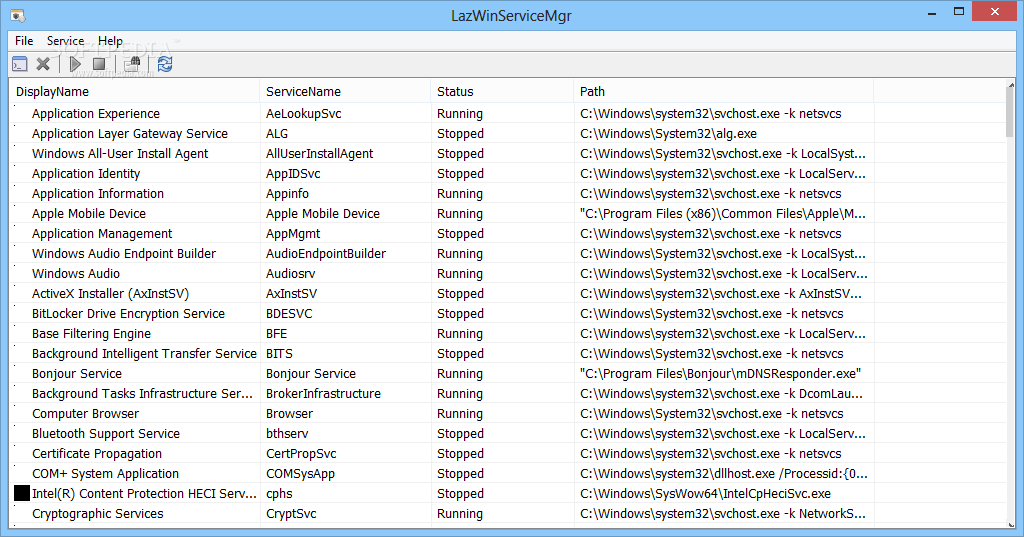Select the Application Management service
Viewport: 1024px width, 537px height.
(x=102, y=234)
